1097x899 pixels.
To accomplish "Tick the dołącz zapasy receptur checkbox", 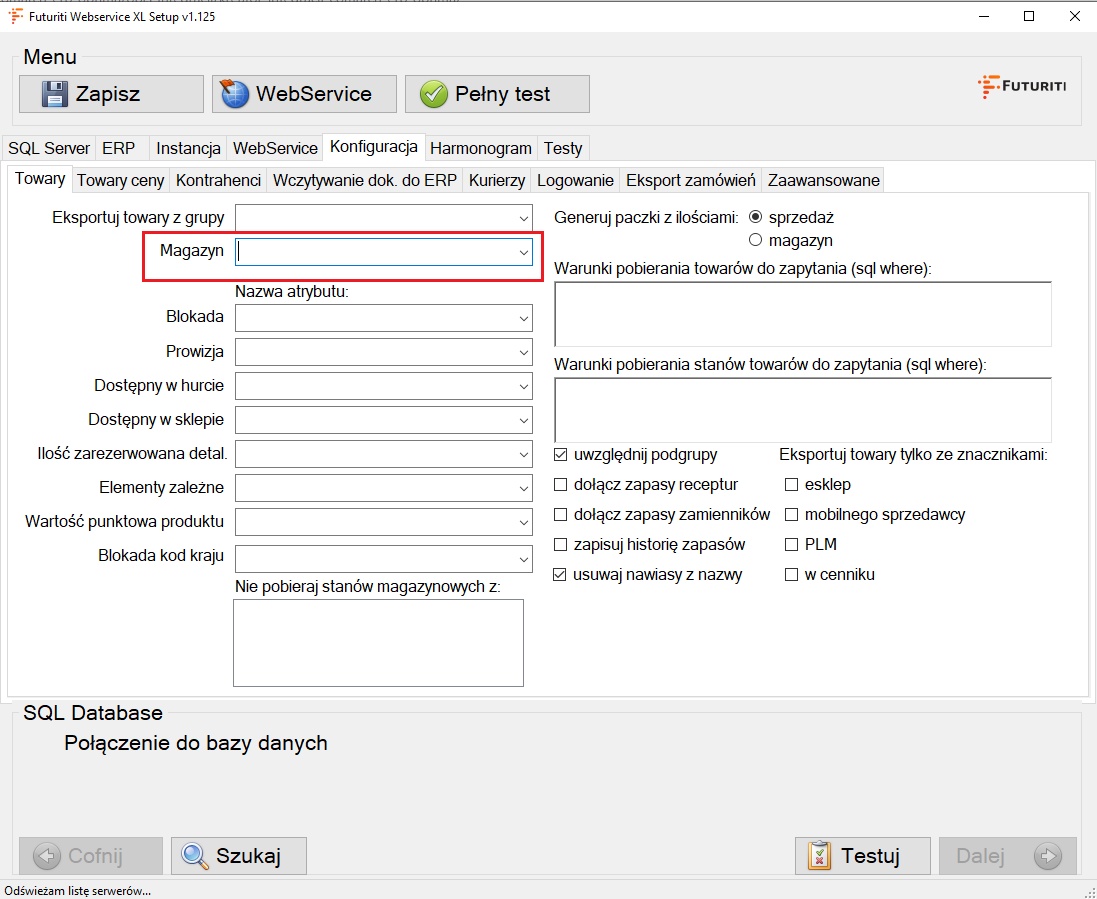I will click(x=561, y=485).
